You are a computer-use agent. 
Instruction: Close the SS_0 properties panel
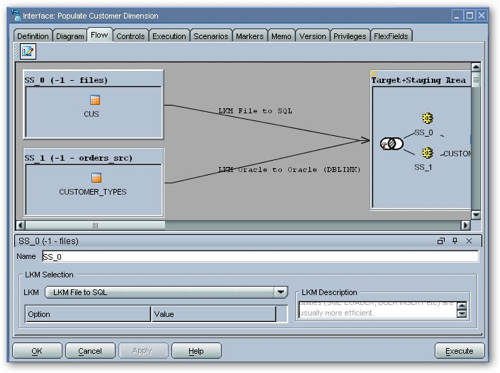pyautogui.click(x=469, y=241)
